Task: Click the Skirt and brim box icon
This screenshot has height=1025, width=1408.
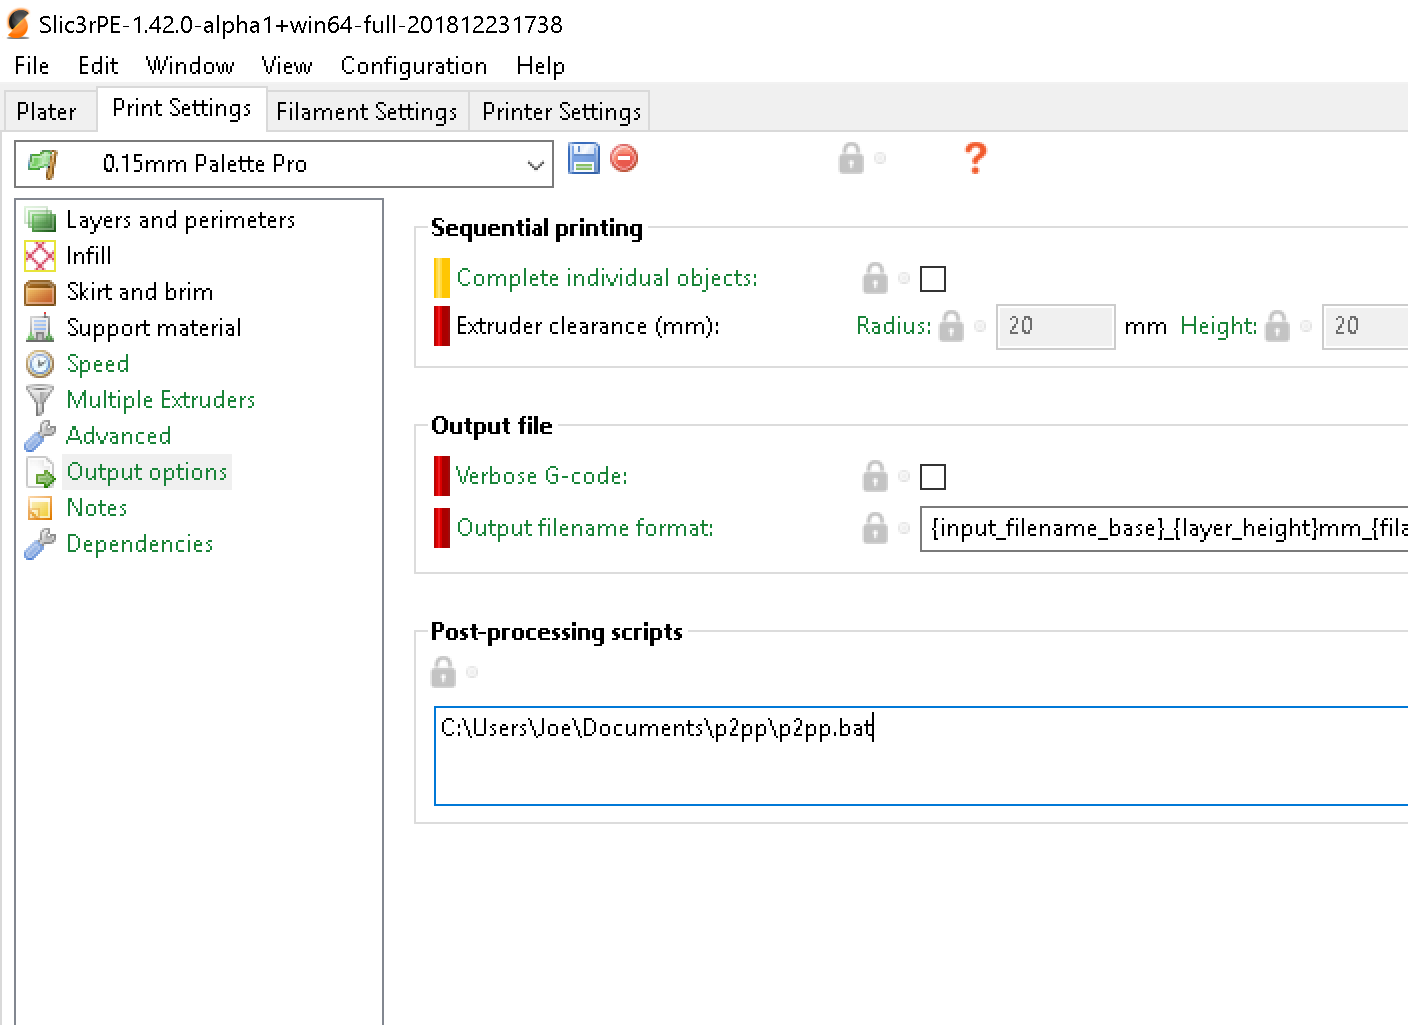Action: coord(40,292)
